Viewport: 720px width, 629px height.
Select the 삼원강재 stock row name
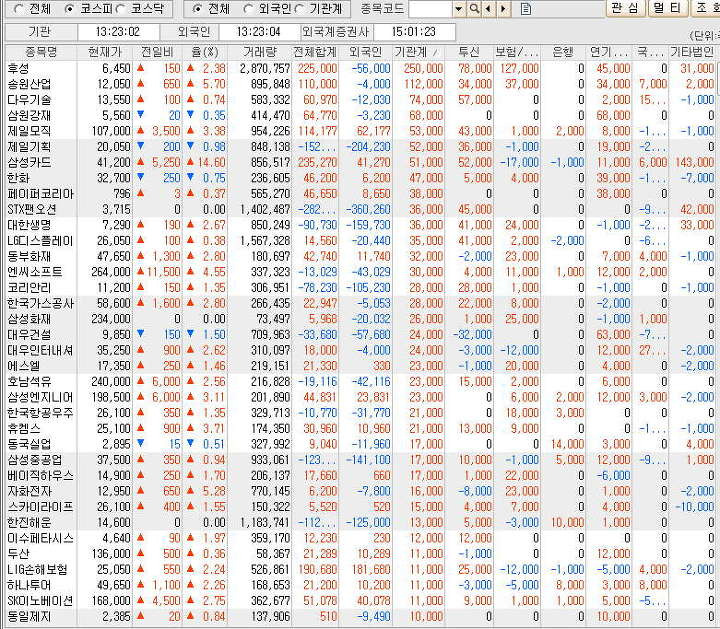pos(29,116)
